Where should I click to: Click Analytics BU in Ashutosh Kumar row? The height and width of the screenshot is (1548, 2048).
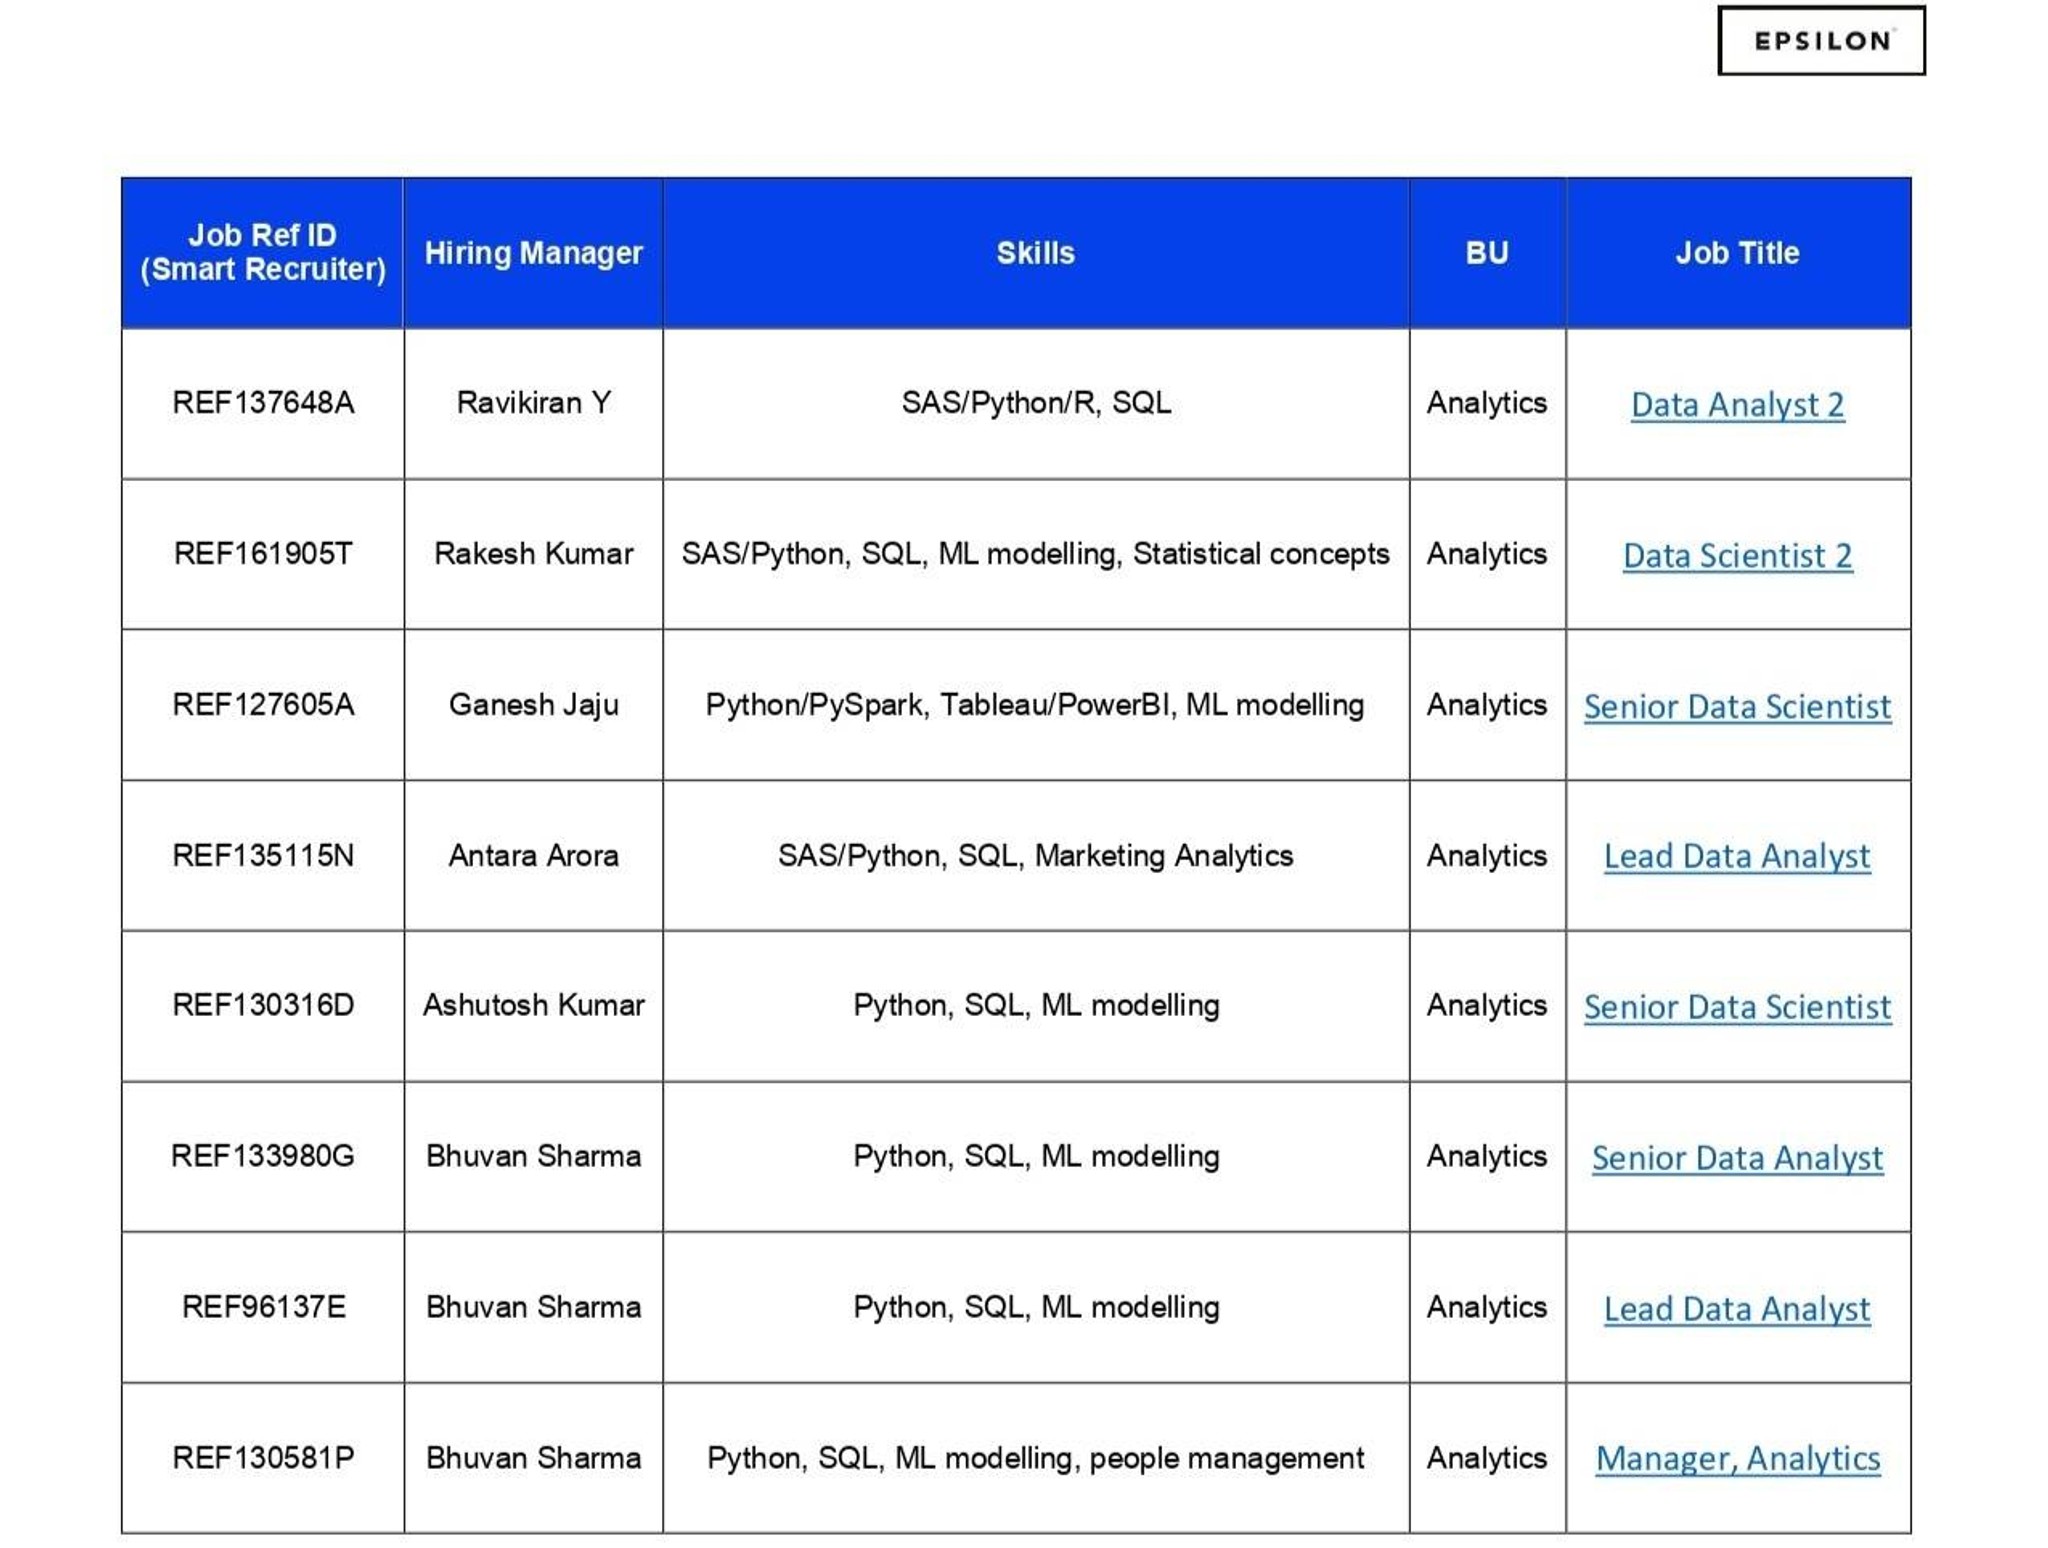pos(1487,1004)
